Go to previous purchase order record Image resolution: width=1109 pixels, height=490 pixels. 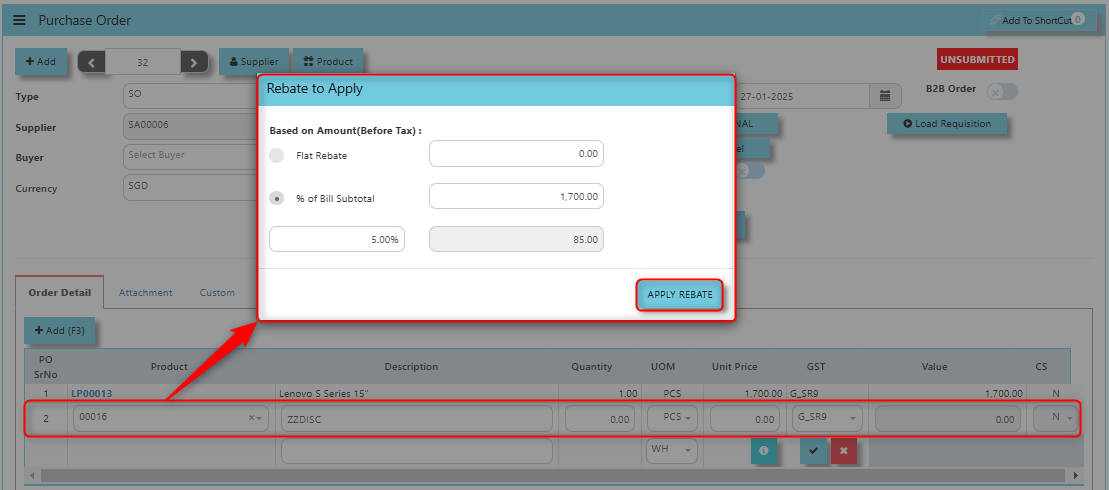pos(91,62)
